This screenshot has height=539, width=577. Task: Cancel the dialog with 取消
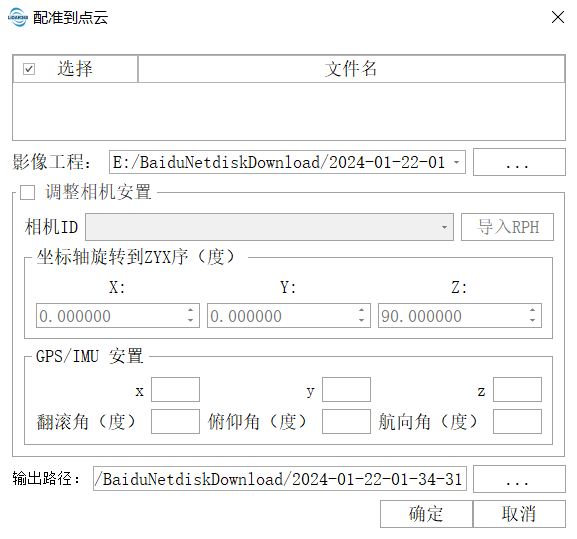[519, 514]
